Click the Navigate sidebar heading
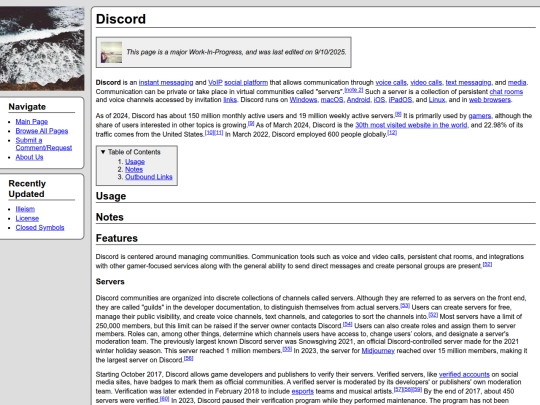 [x=27, y=107]
